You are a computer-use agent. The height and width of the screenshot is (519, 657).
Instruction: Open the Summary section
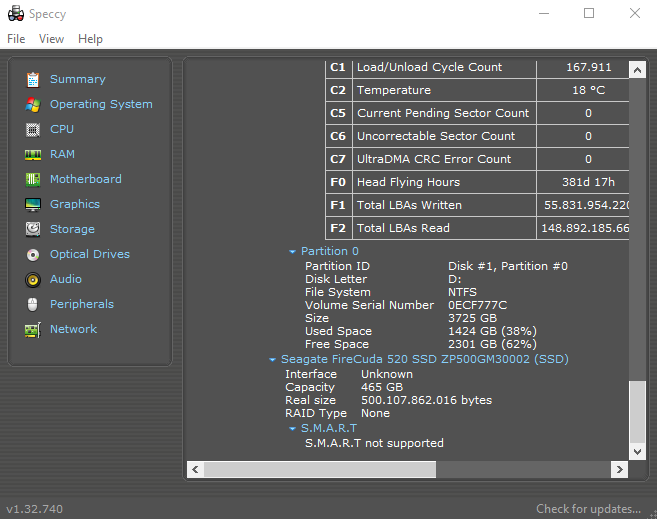coord(78,79)
